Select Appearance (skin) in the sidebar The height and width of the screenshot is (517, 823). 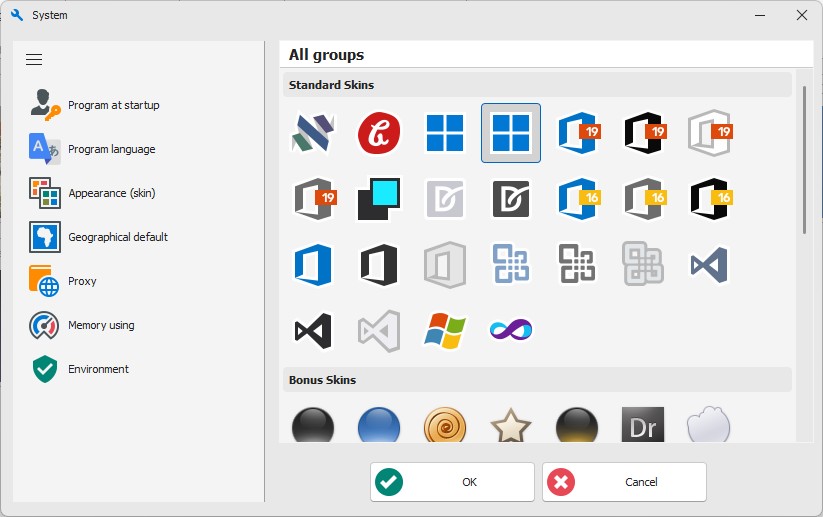[92, 193]
